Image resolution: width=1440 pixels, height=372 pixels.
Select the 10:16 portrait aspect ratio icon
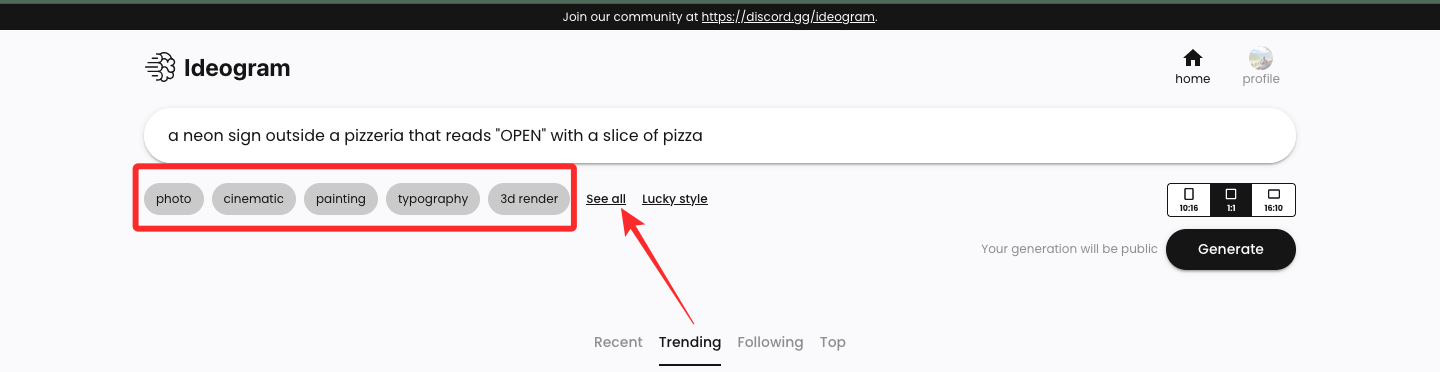point(1189,199)
